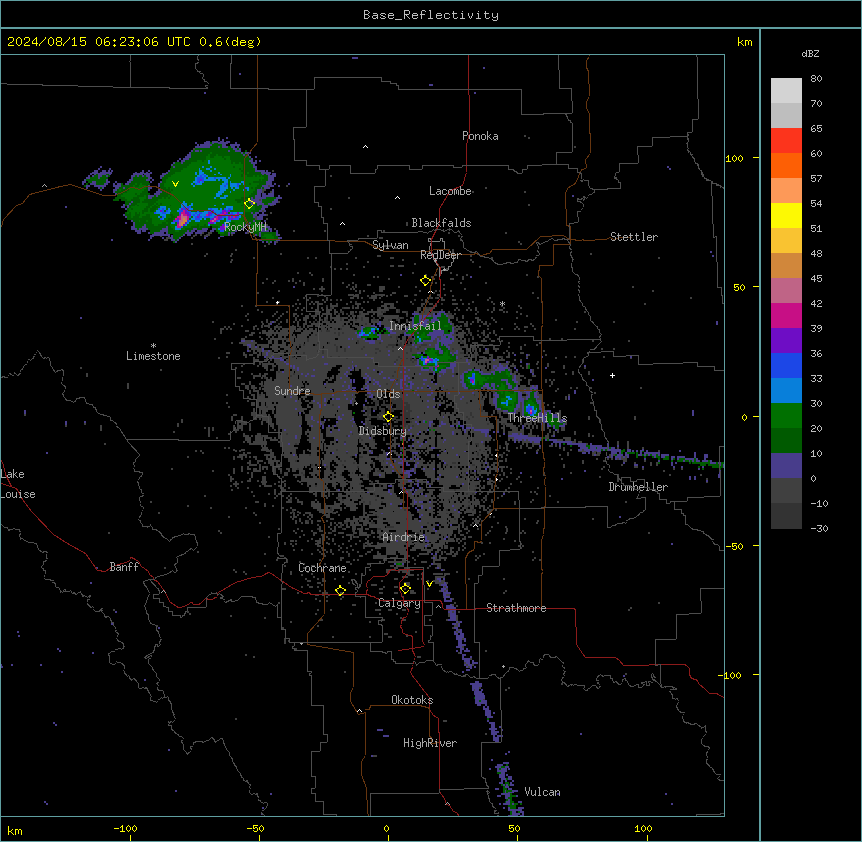862x842 pixels.
Task: Click the 36 dBZ blue color swatch
Action: pos(786,365)
